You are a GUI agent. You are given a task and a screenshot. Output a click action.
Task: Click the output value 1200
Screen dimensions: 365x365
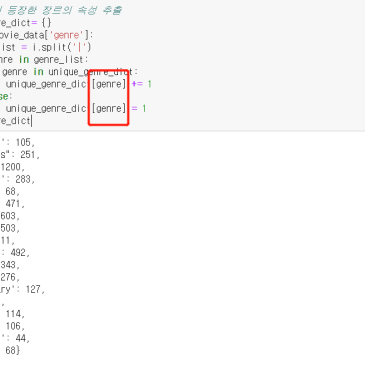(x=11, y=167)
